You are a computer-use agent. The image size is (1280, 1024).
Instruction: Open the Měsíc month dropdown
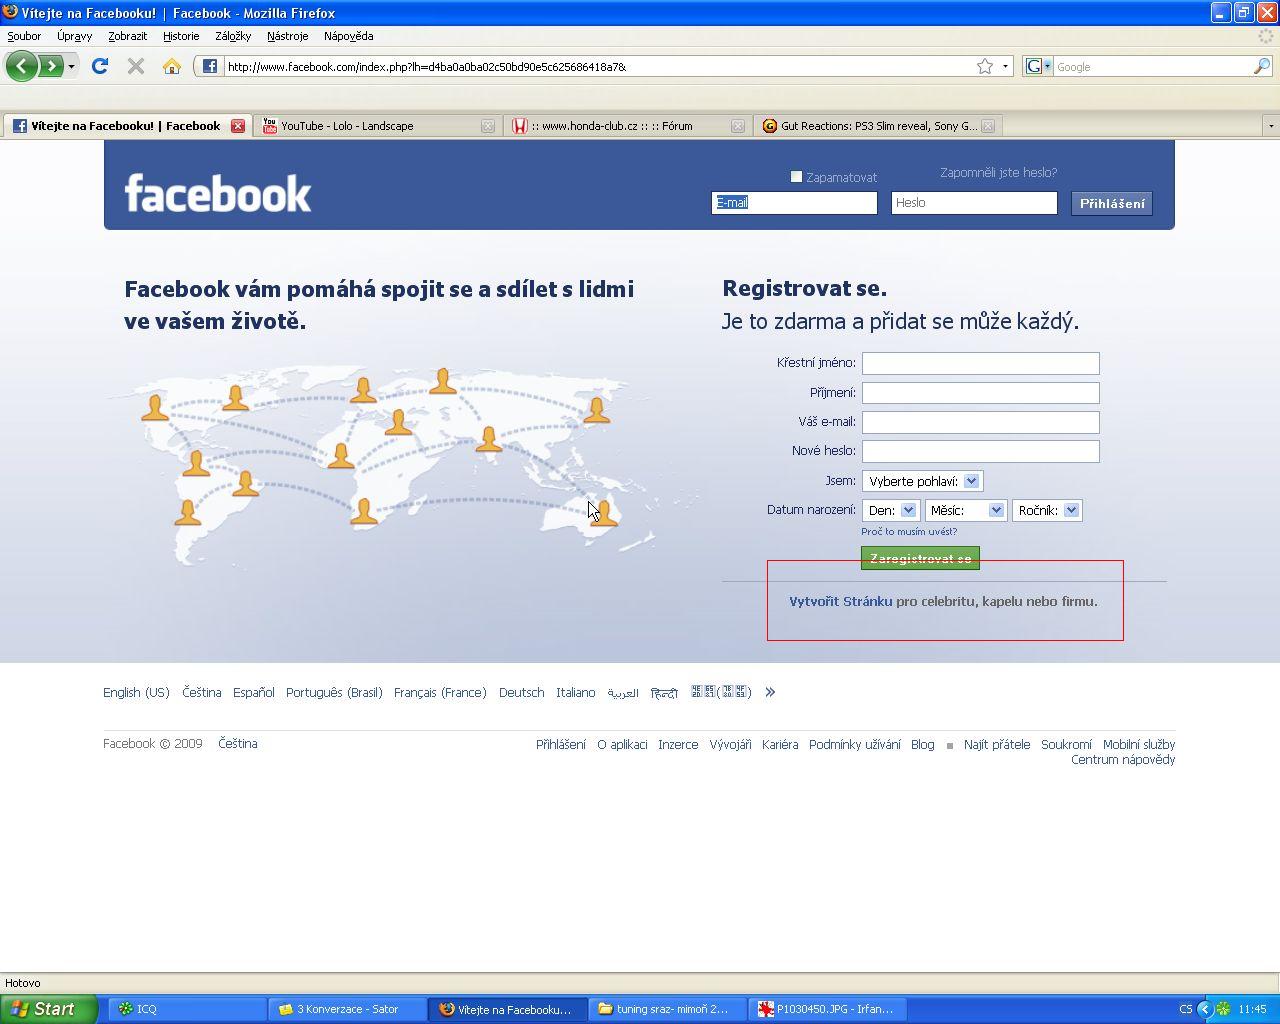tap(965, 510)
